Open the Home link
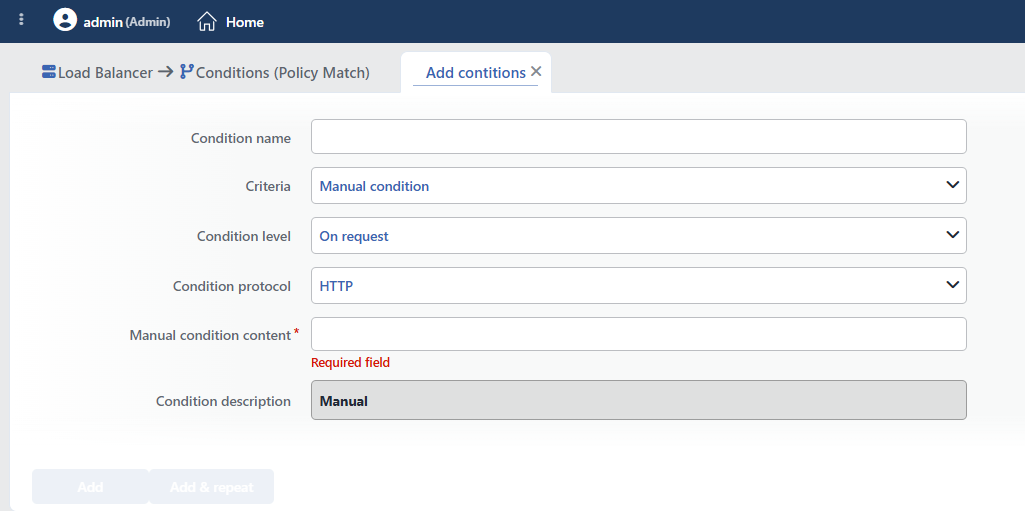Screen dimensions: 1025x511 pos(245,22)
